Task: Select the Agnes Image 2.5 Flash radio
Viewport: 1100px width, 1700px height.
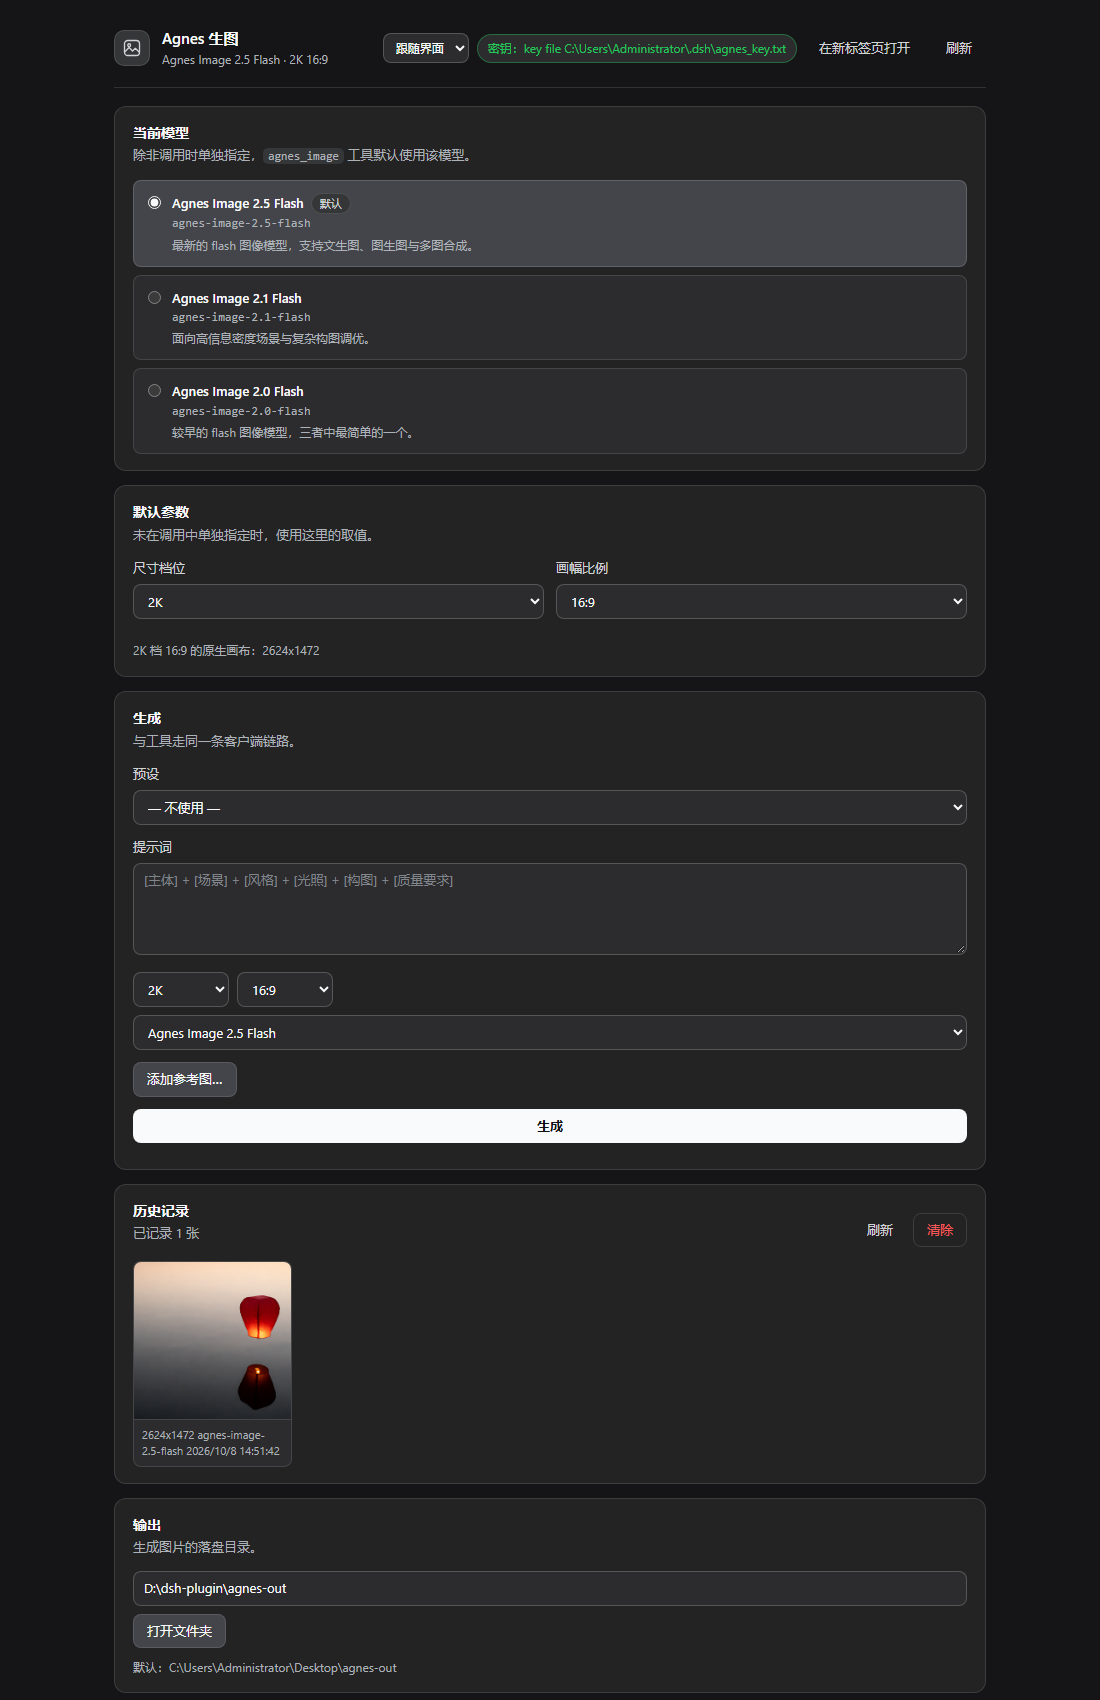Action: tap(154, 202)
